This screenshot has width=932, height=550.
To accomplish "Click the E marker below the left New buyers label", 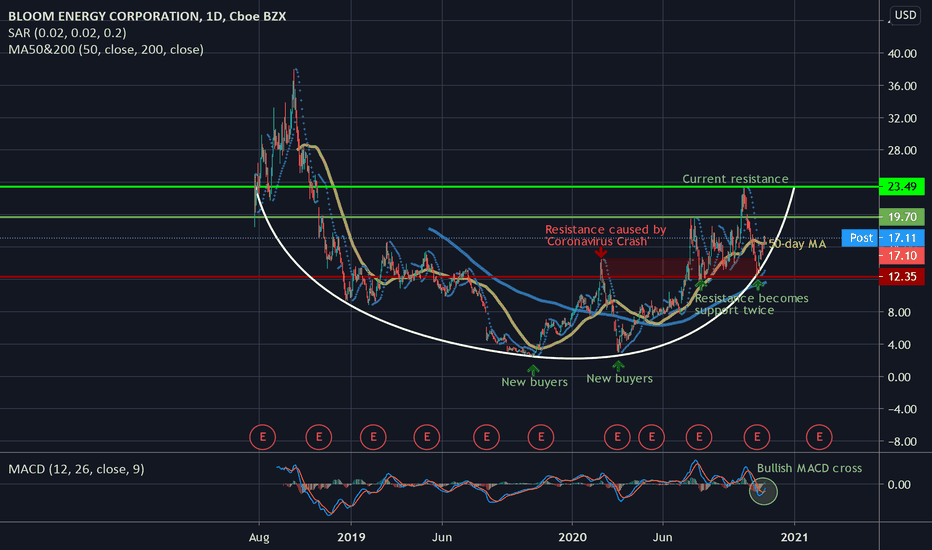I will (541, 437).
